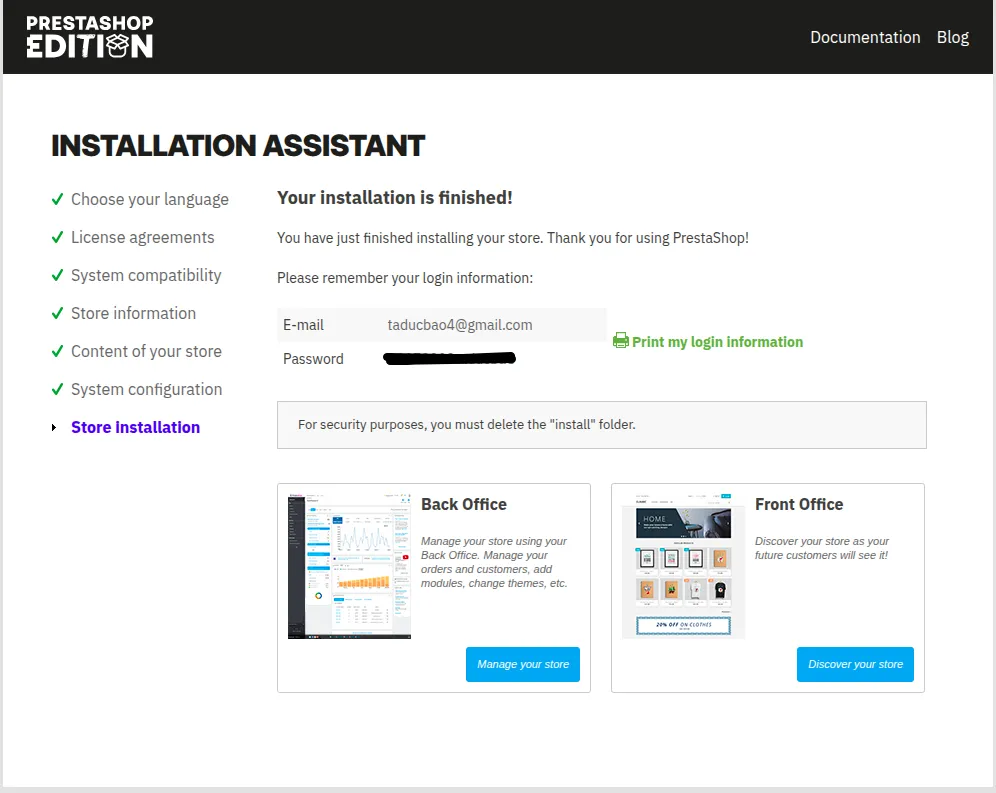Click the checkmark next to Choose your language
This screenshot has height=793, width=996.
pyautogui.click(x=58, y=199)
